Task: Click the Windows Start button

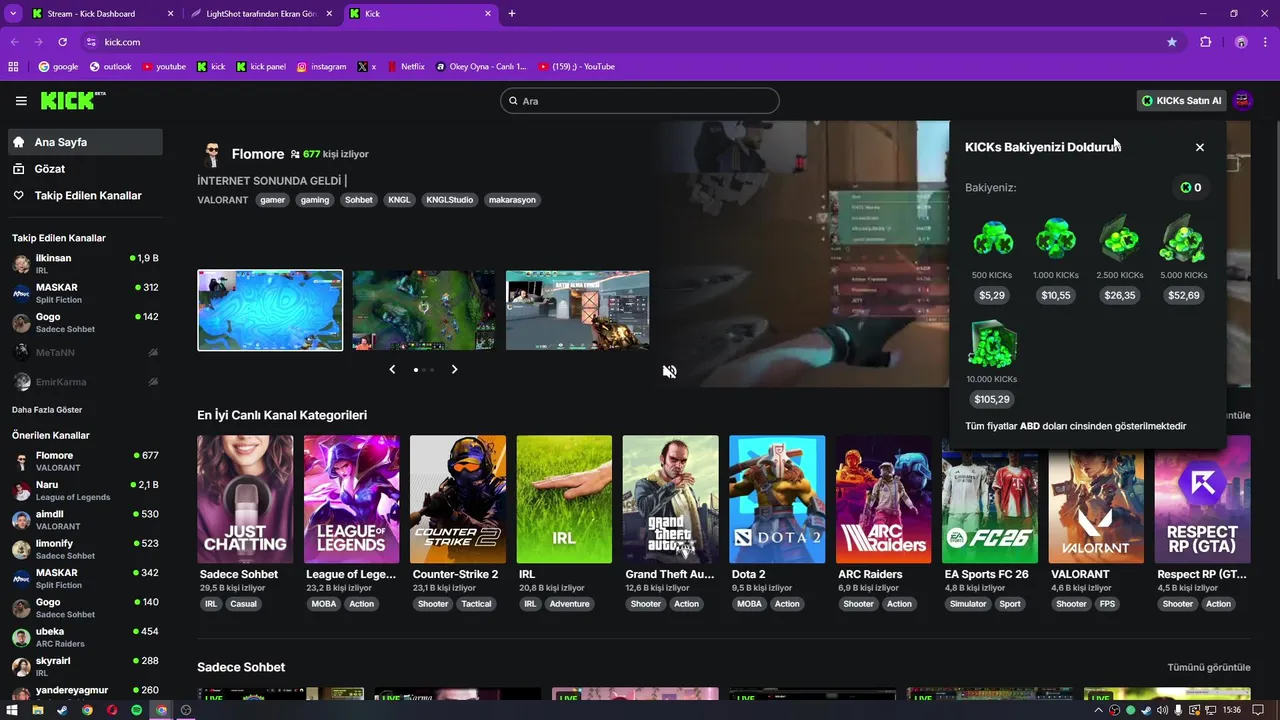Action: tap(12, 710)
